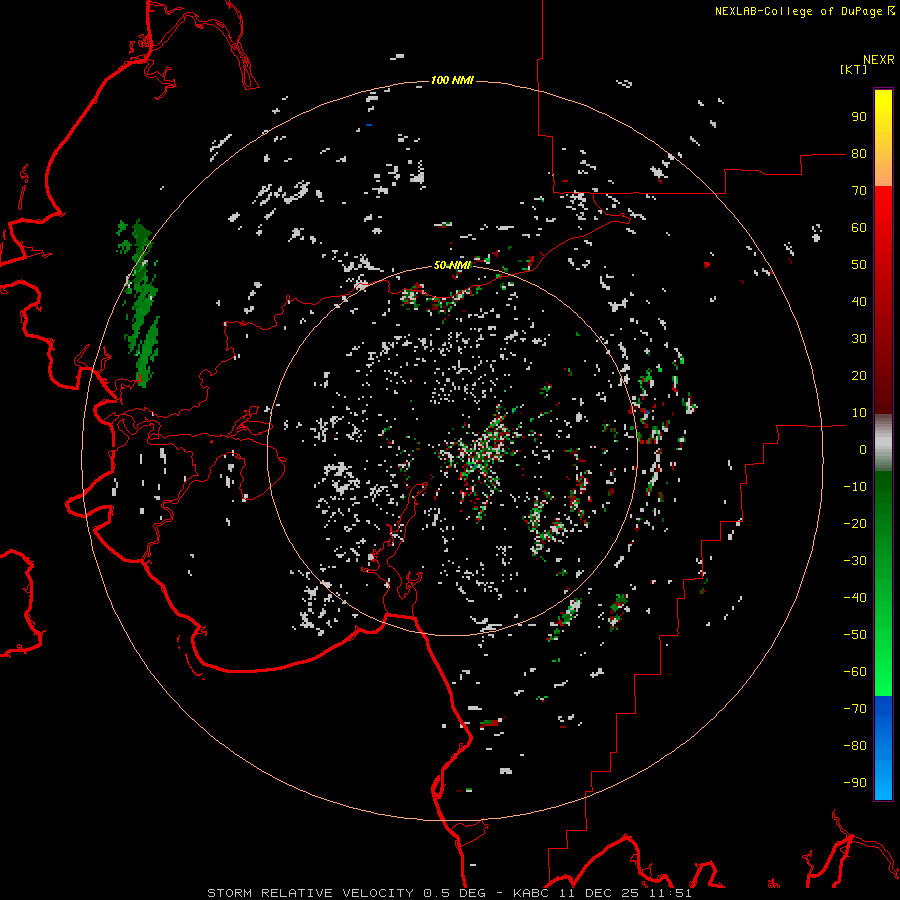Click the 80 value on the velocity scale
Viewport: 900px width, 900px height.
coord(859,154)
